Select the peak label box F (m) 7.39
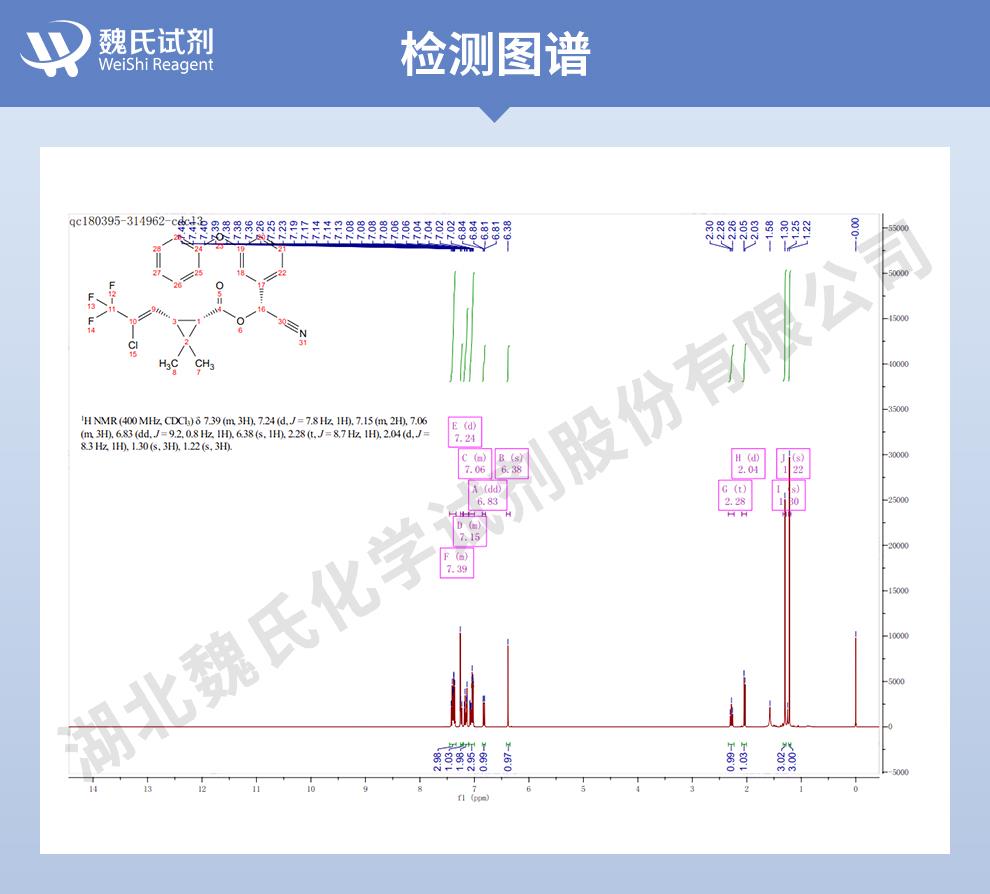Image resolution: width=990 pixels, height=894 pixels. tap(456, 563)
